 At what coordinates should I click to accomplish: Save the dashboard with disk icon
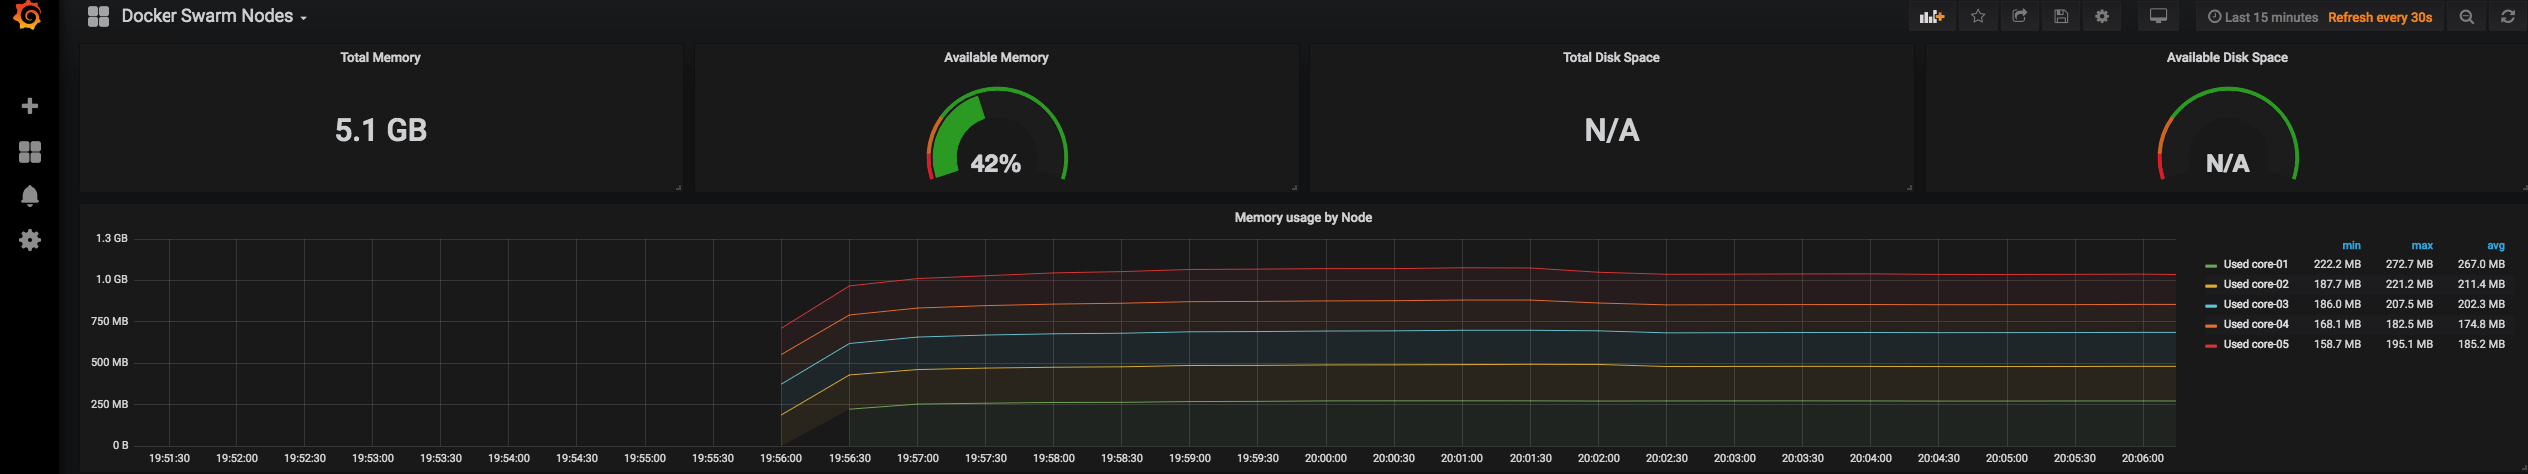click(2061, 17)
